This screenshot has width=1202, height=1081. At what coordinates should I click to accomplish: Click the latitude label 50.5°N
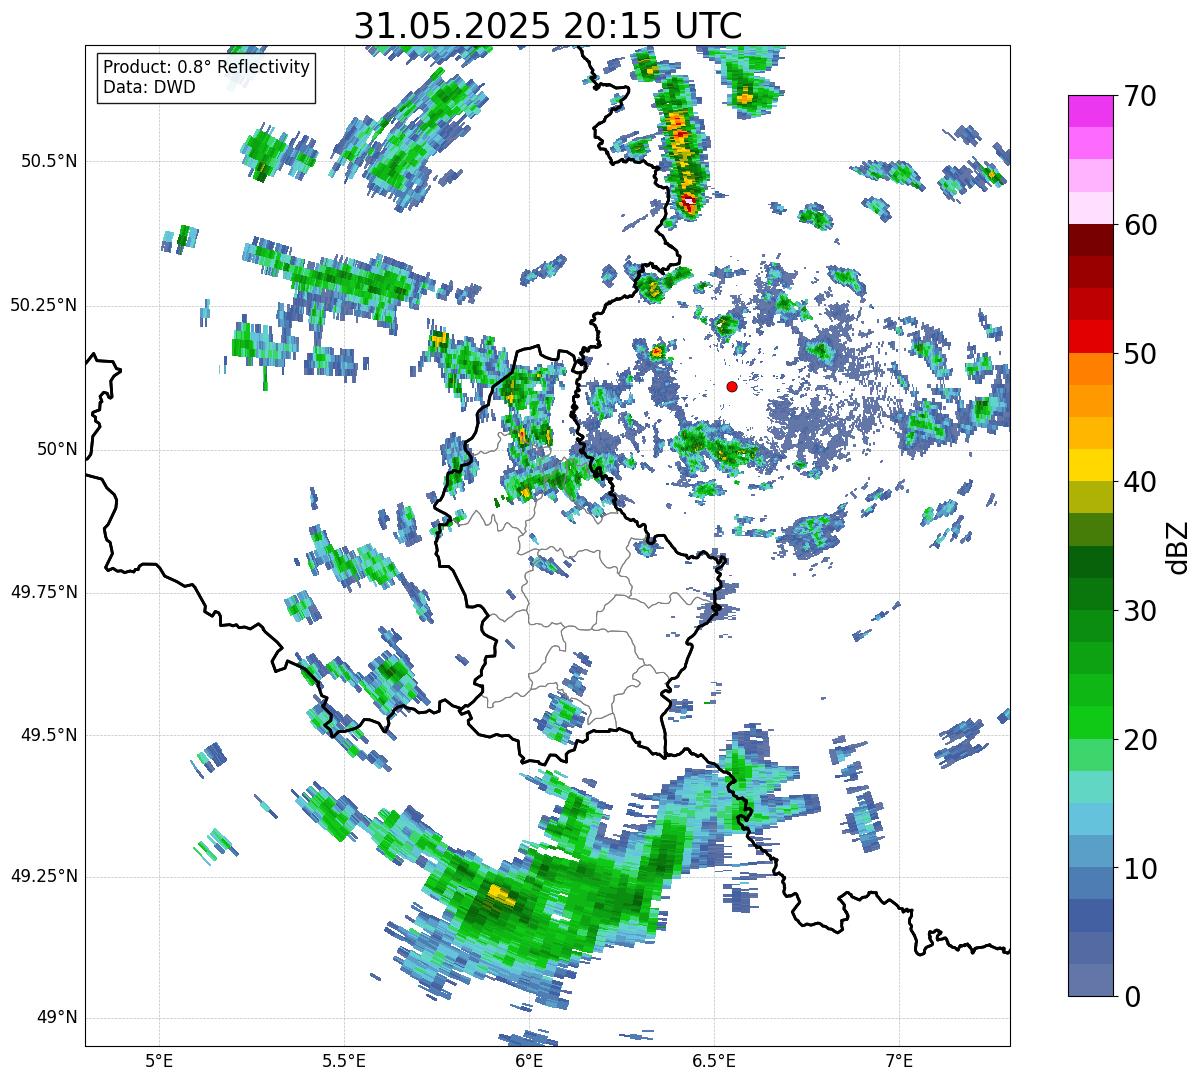point(49,161)
